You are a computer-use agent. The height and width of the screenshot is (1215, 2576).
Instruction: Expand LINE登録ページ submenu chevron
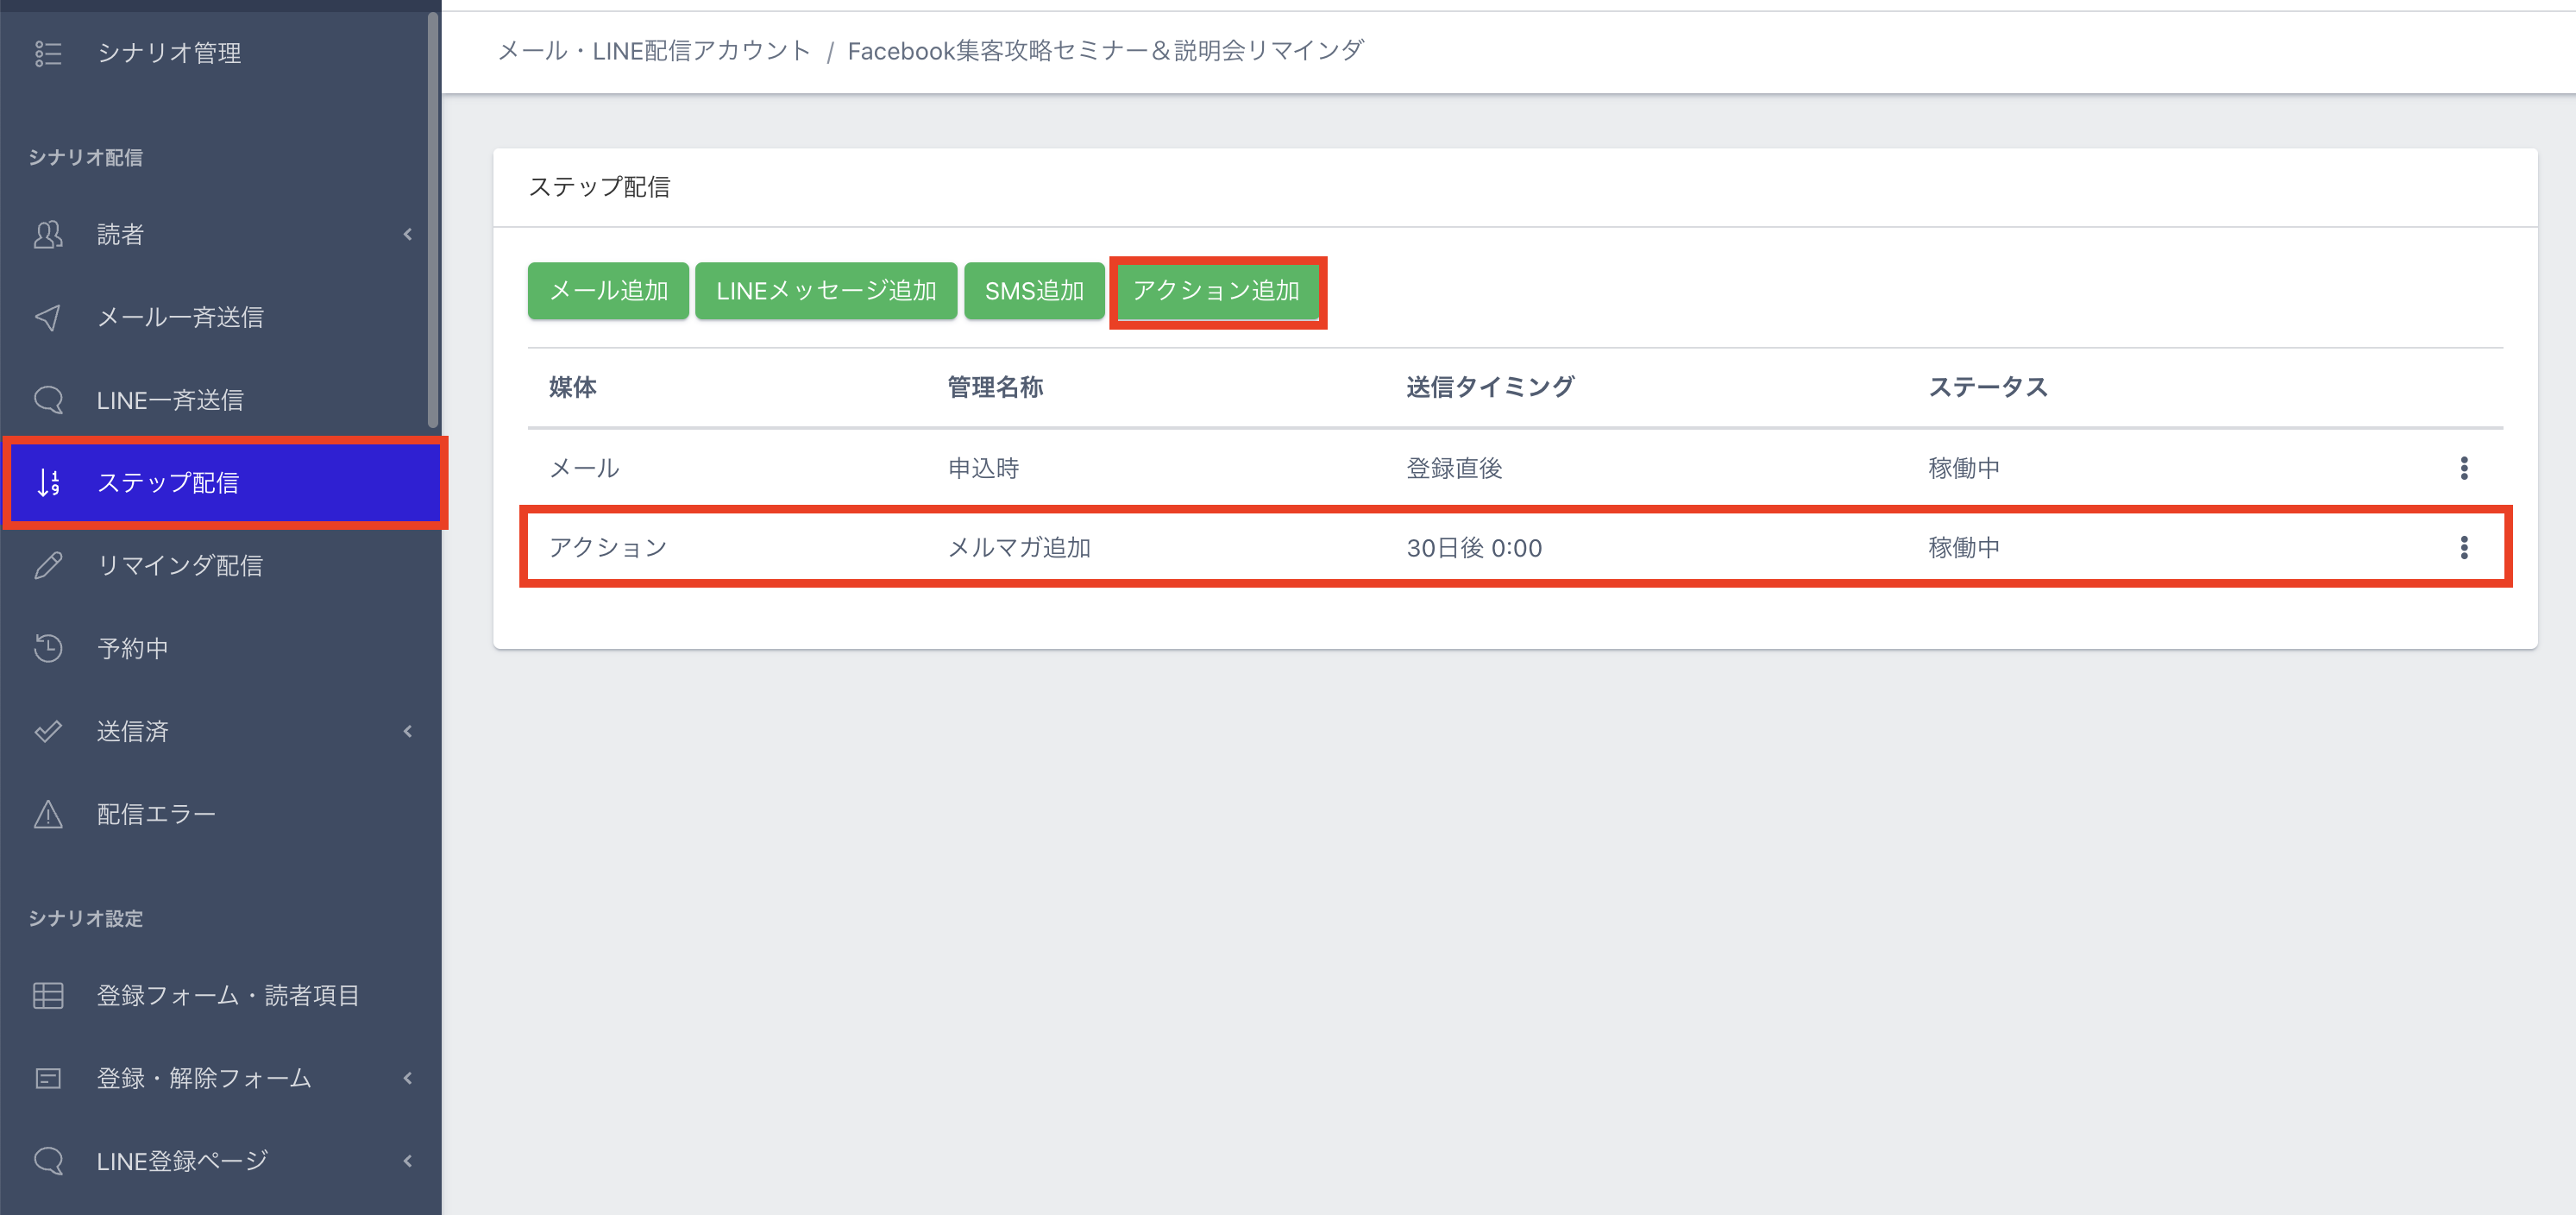[x=408, y=1161]
